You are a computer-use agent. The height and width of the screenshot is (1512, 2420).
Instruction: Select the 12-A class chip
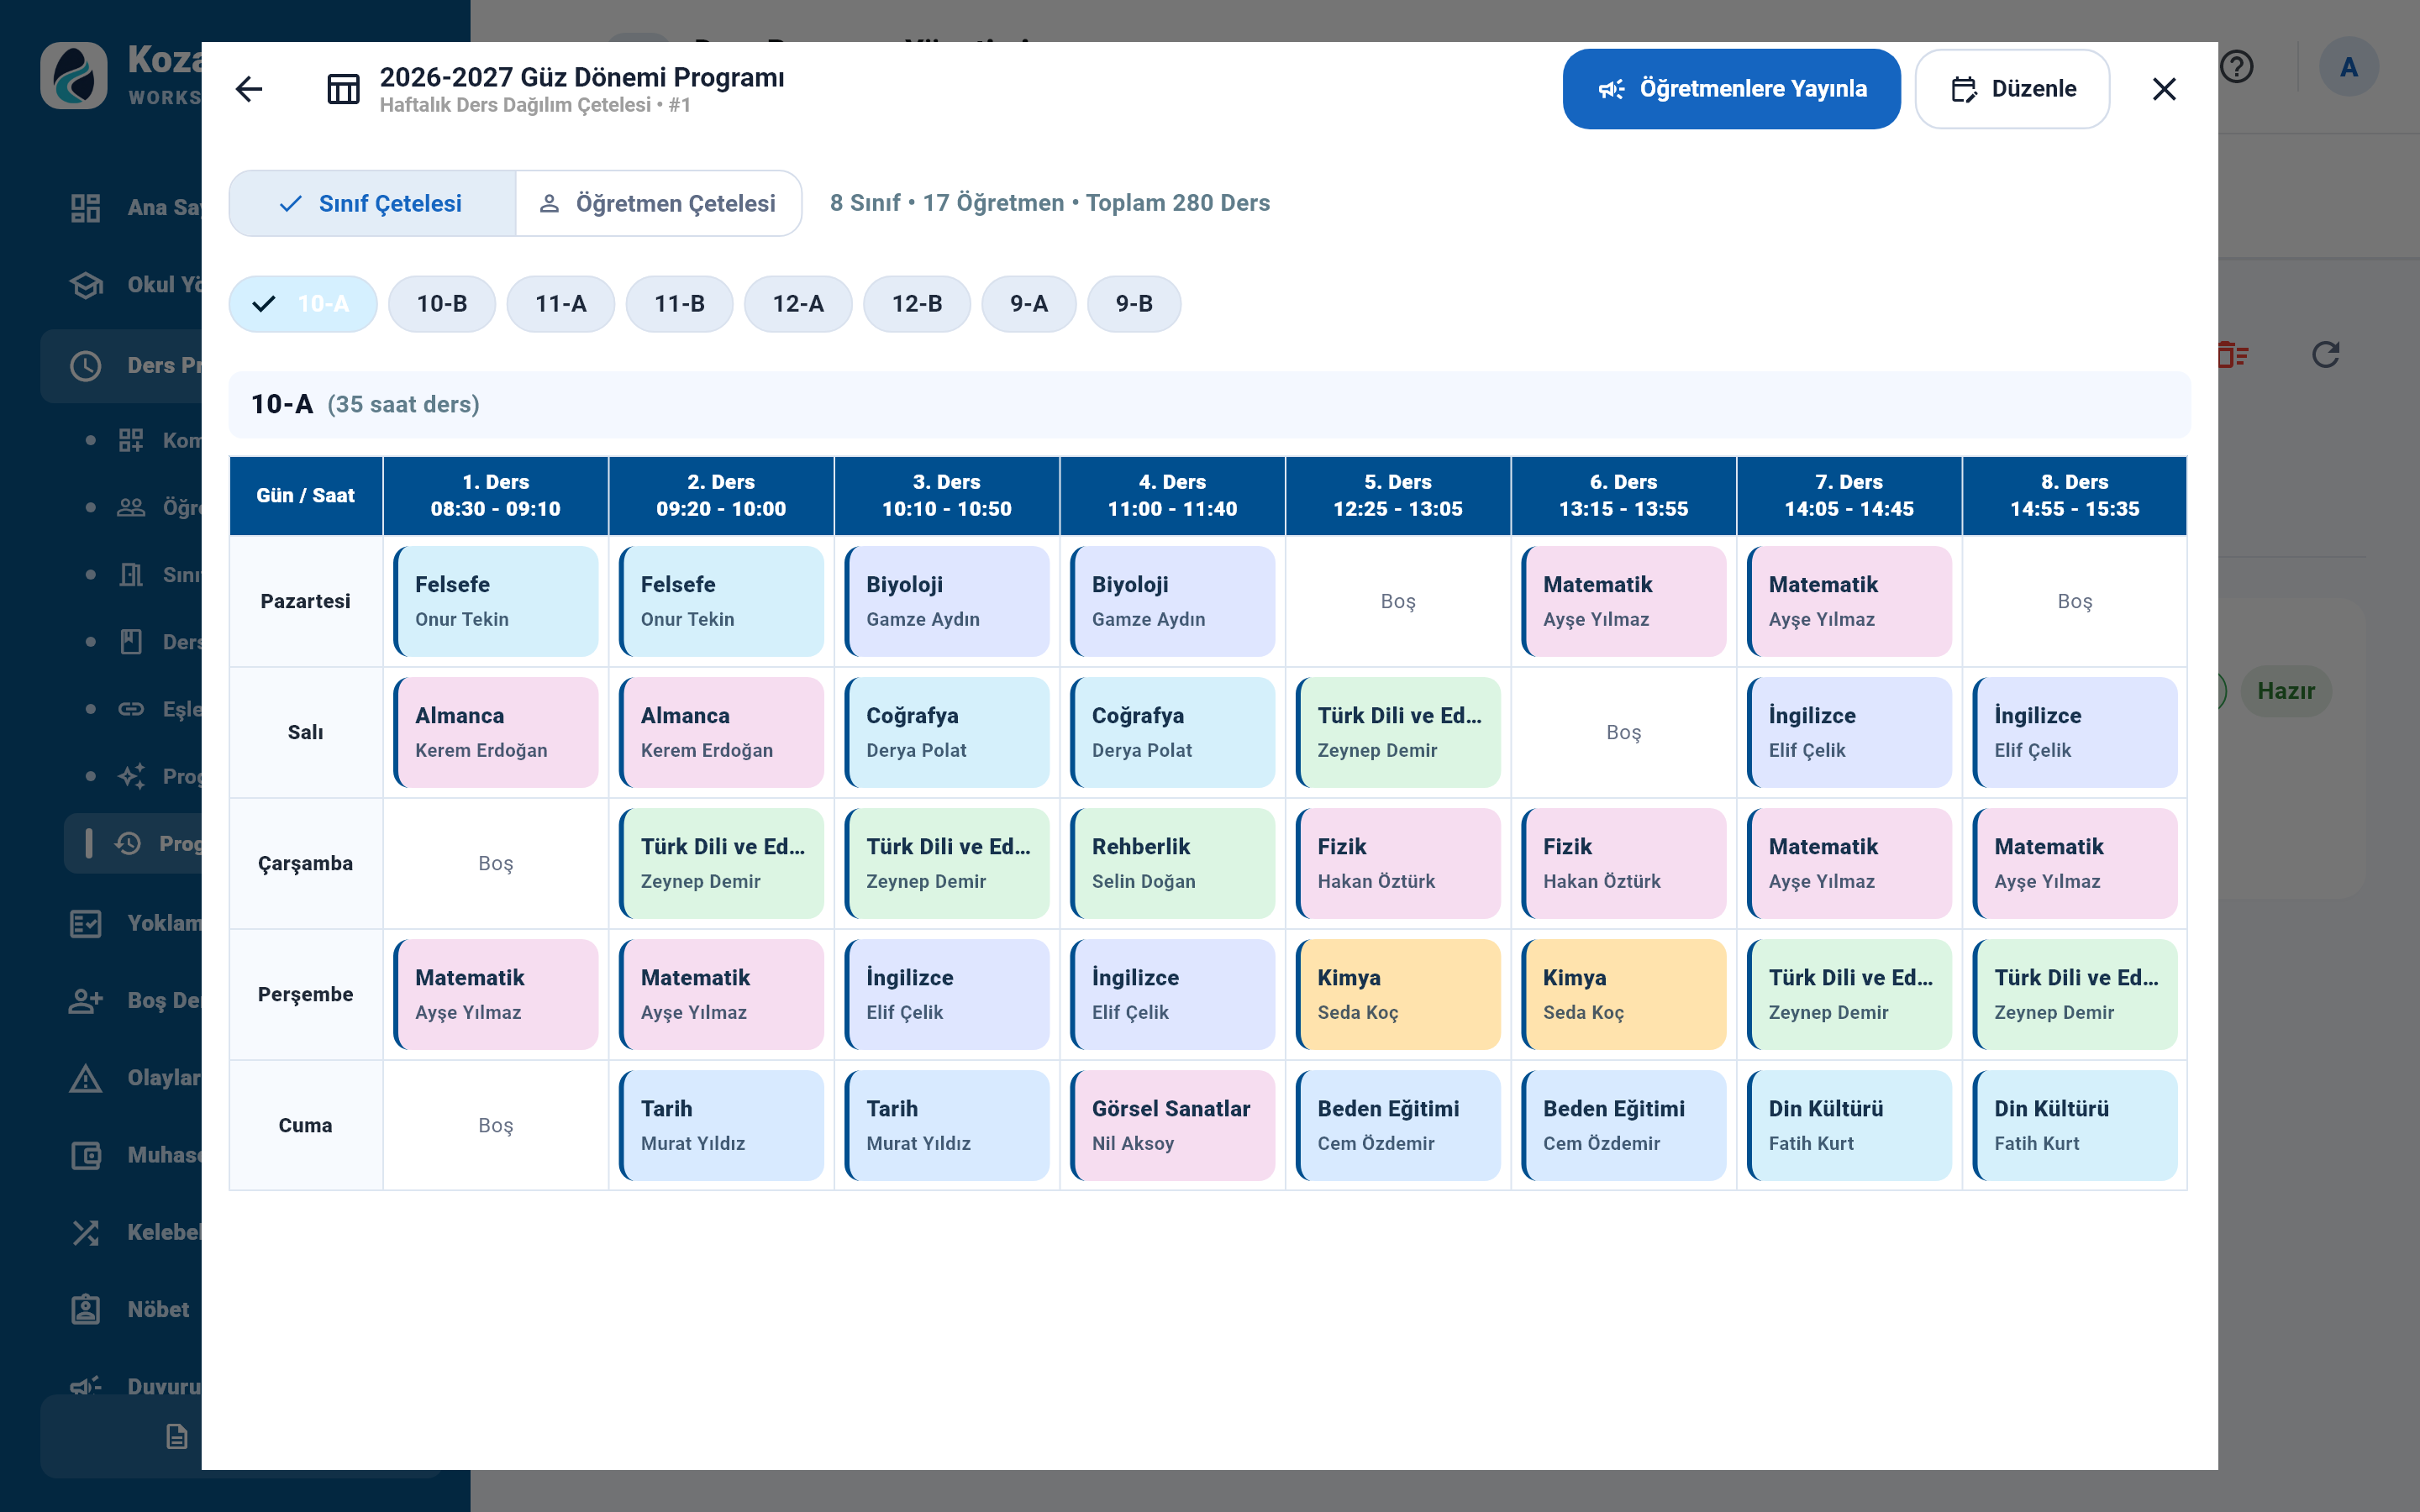(x=798, y=303)
